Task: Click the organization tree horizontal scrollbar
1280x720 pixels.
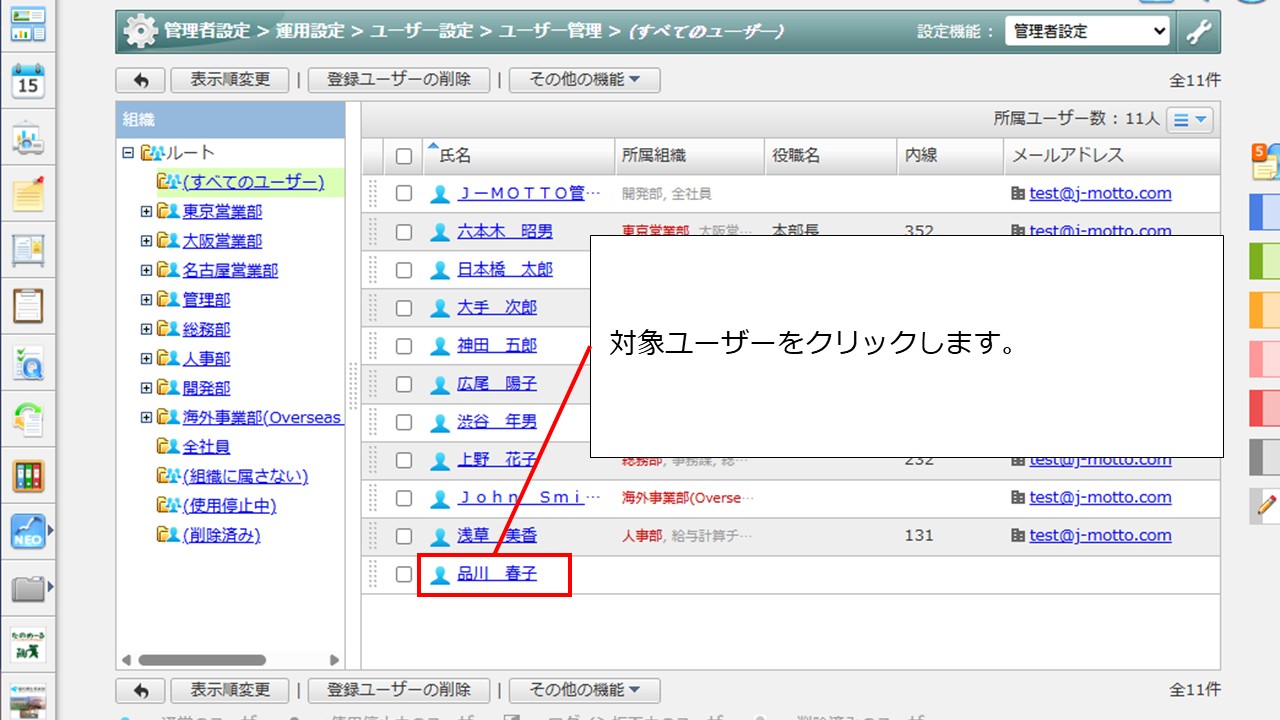Action: (202, 660)
